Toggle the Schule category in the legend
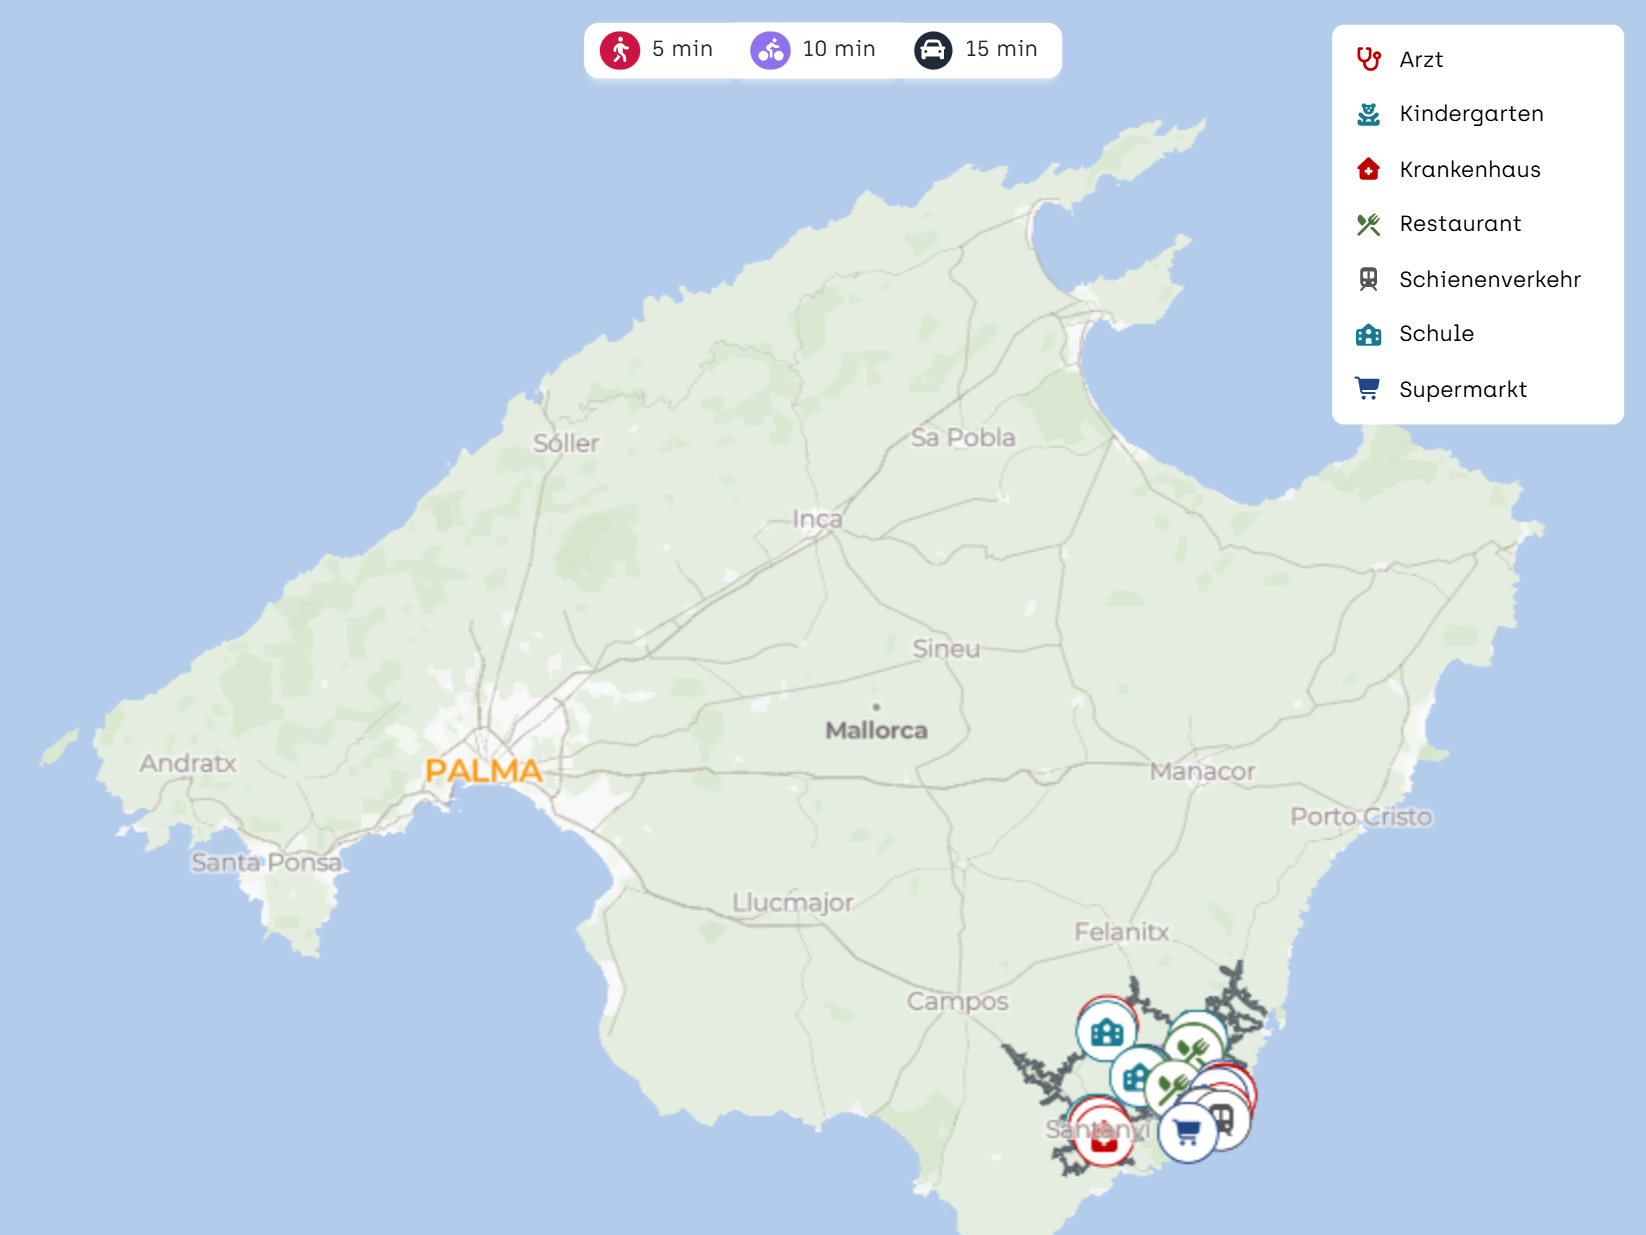 click(x=1436, y=334)
